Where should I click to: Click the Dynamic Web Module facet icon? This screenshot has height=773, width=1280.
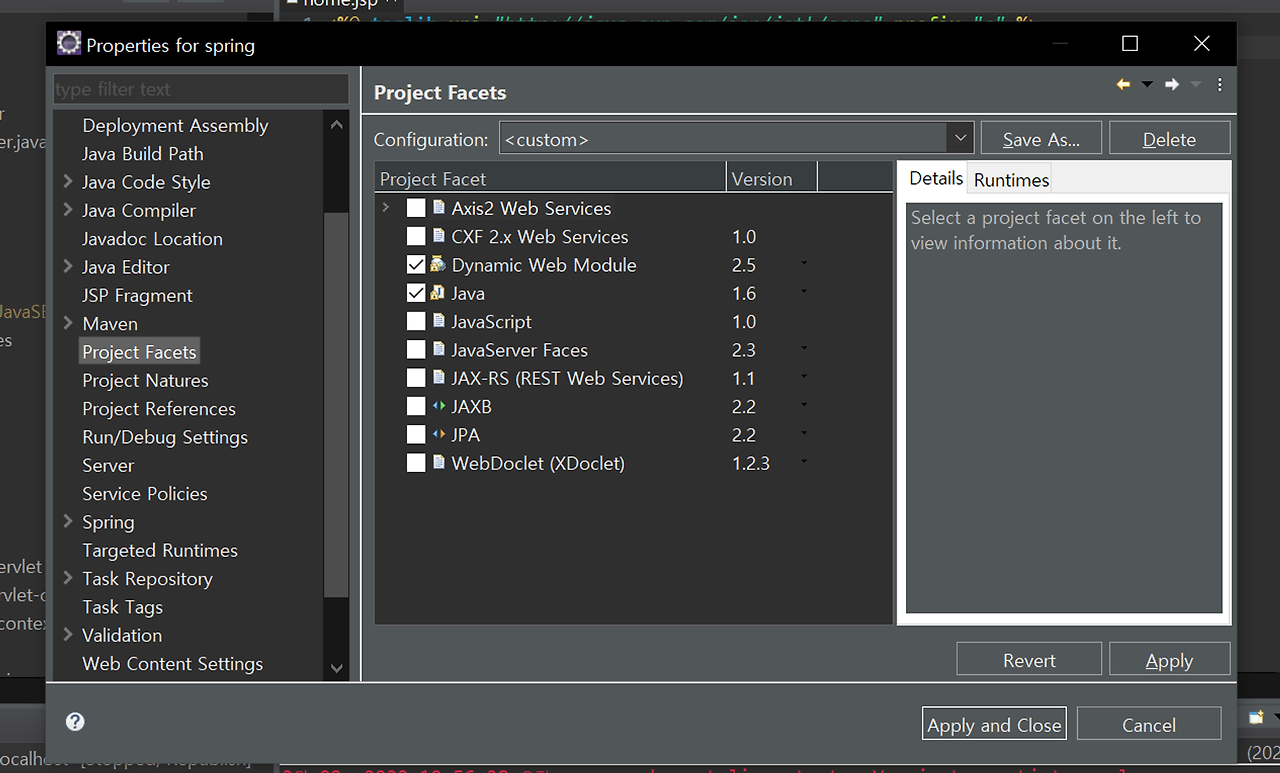[438, 265]
